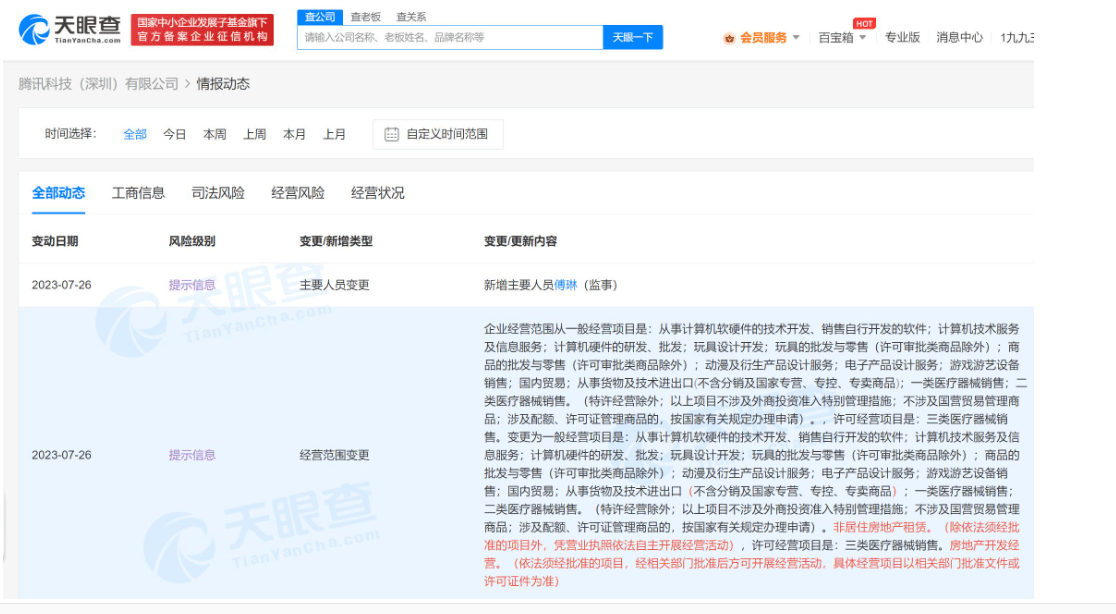Switch to 经营状况 tab

377,194
